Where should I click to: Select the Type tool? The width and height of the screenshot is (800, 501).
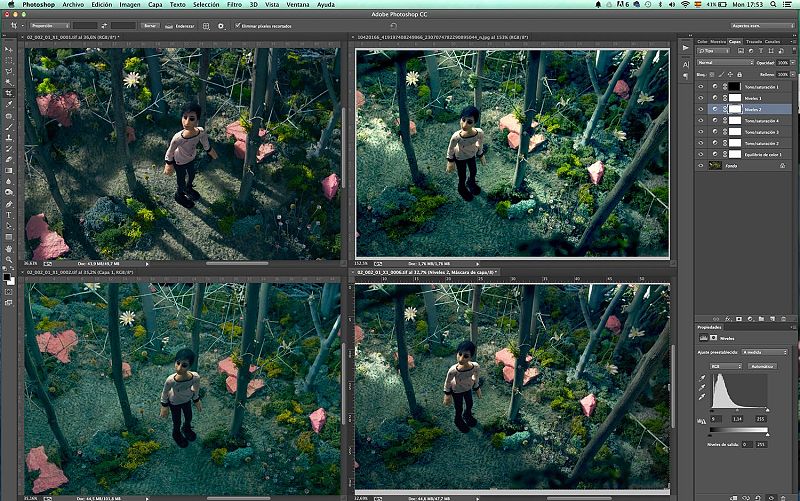[x=9, y=215]
